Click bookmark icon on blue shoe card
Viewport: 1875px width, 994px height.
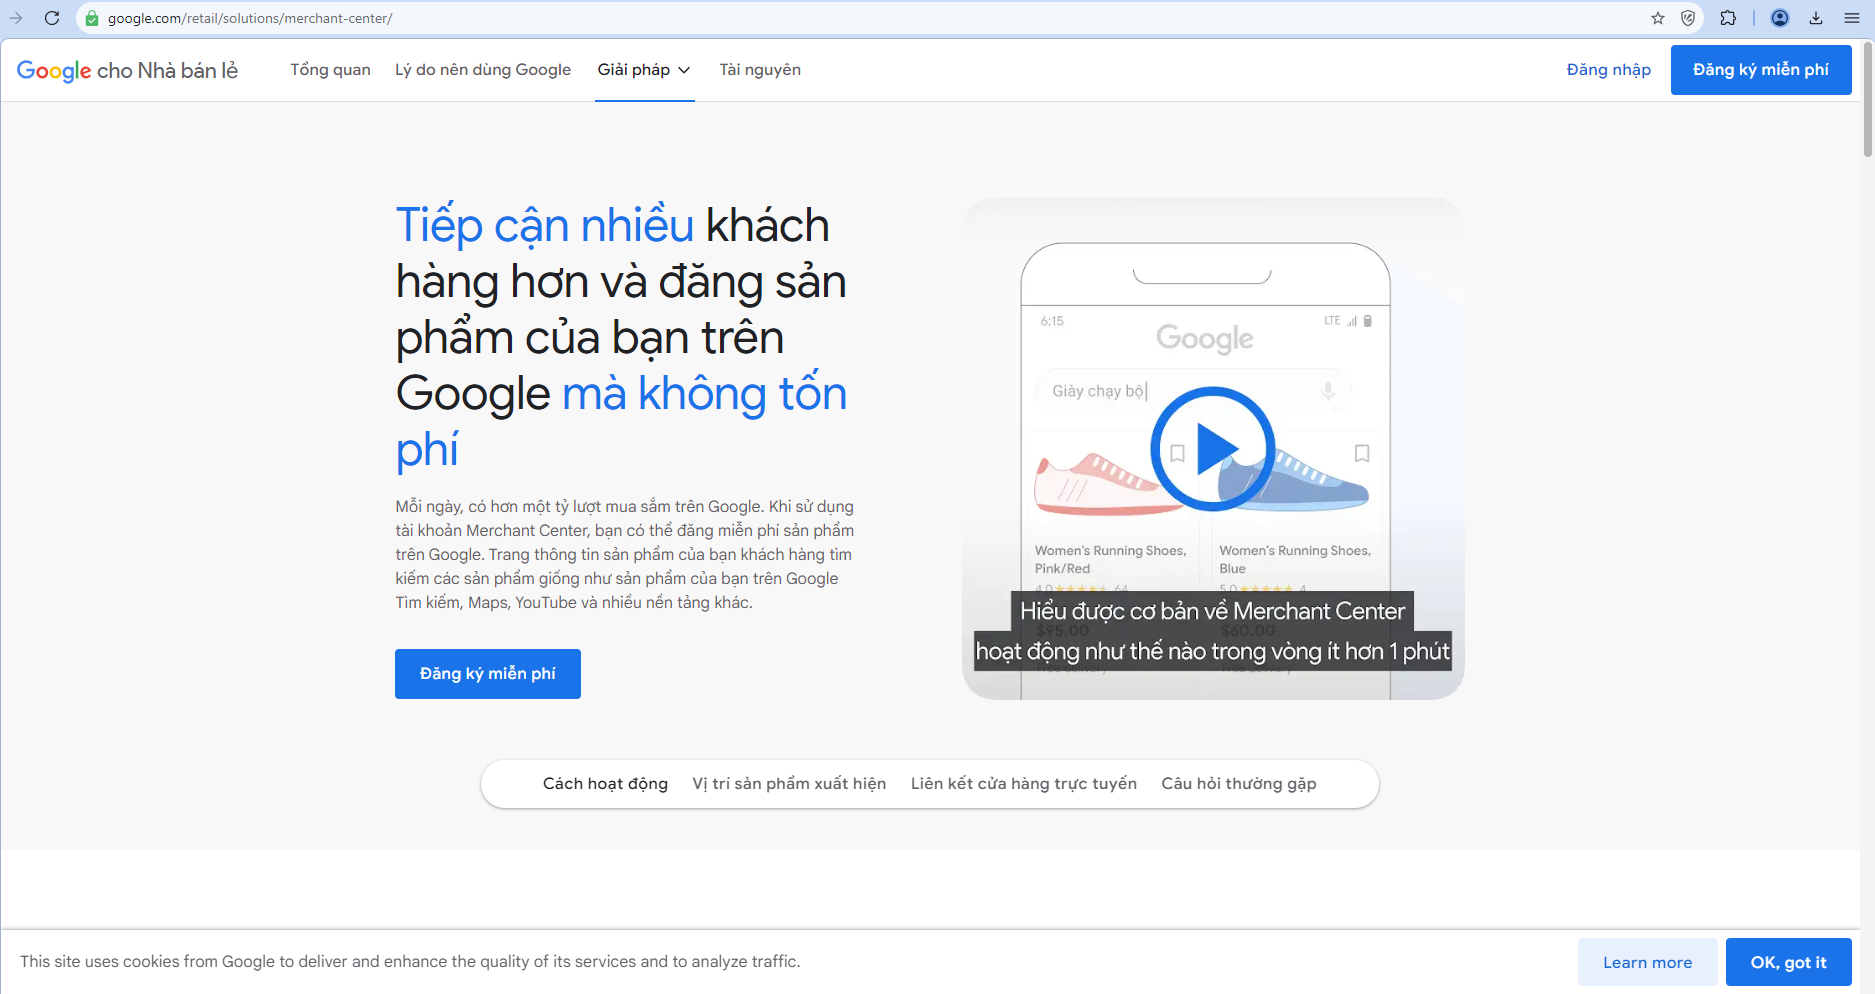click(x=1362, y=454)
